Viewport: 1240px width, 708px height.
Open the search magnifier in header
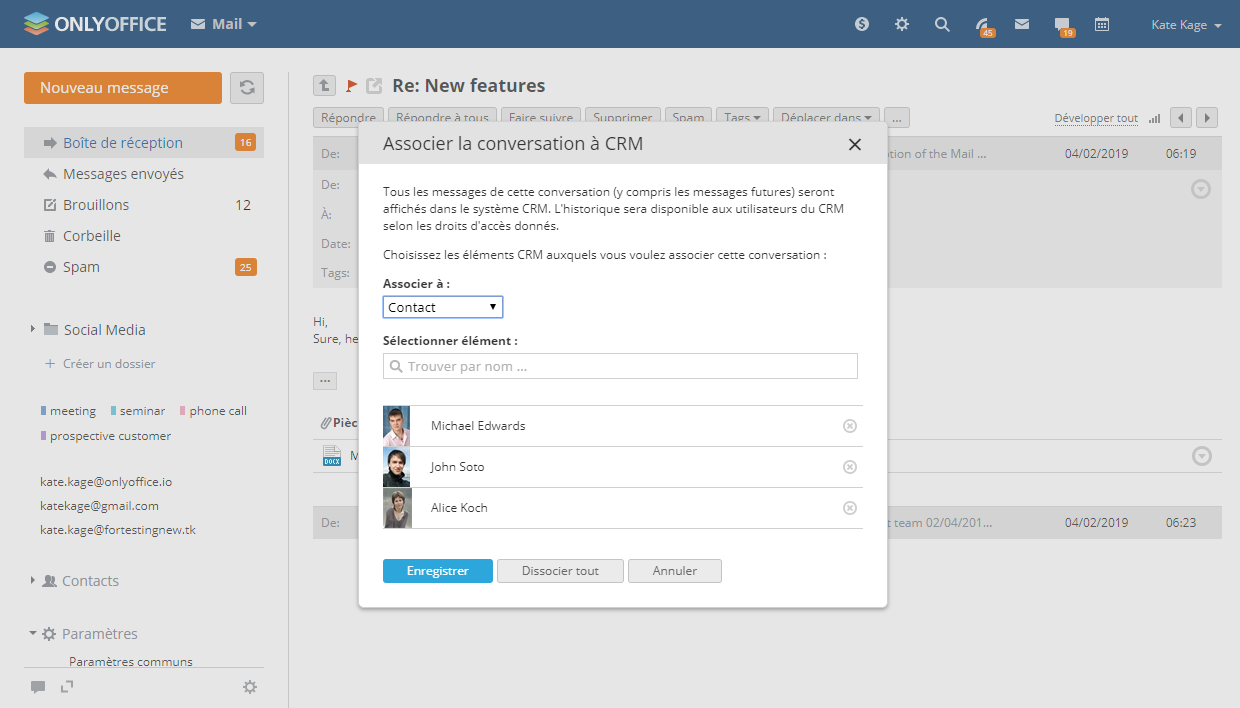942,24
